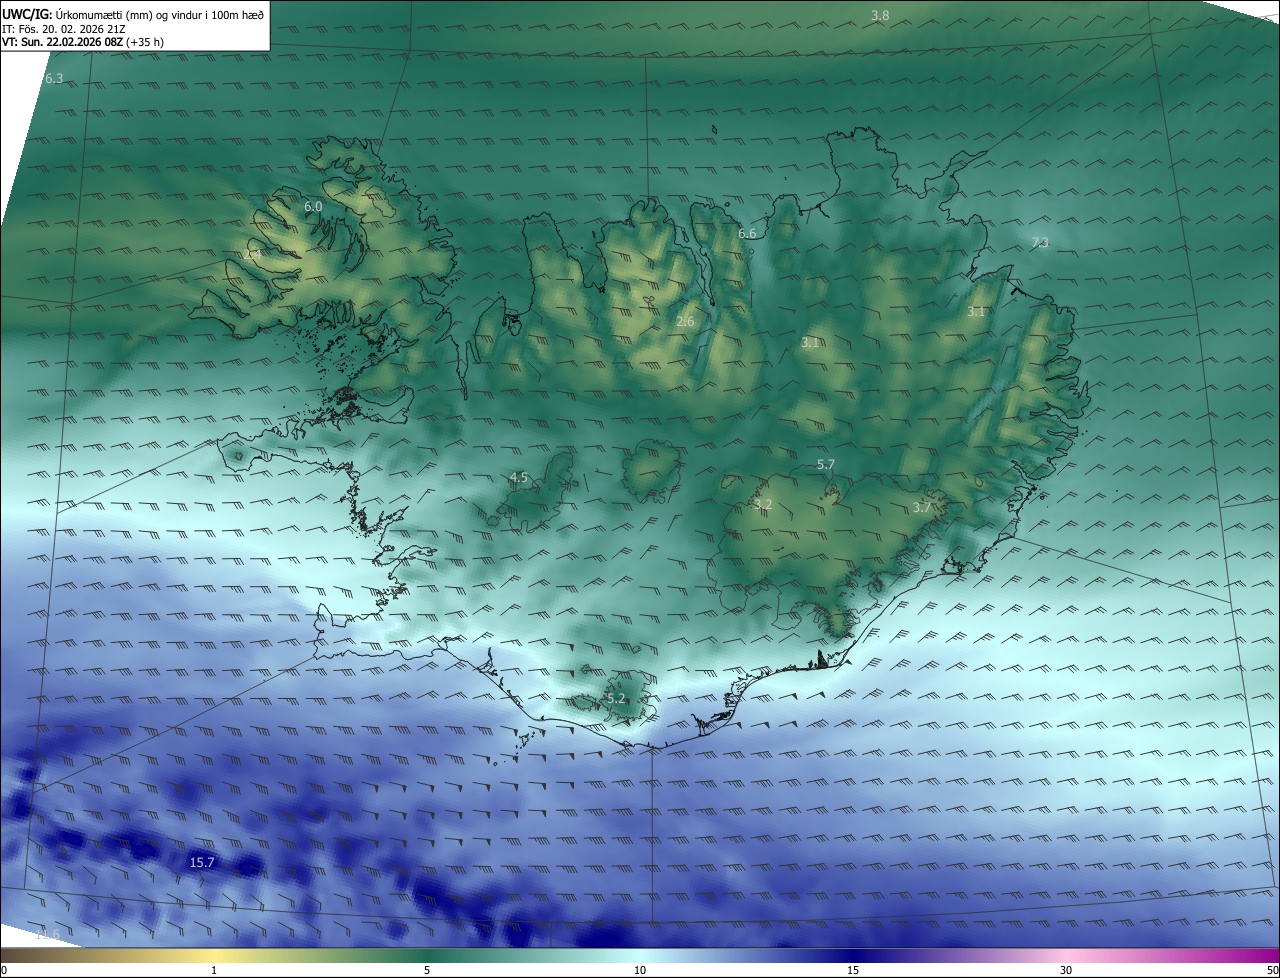Click the "4.5" value on the map

pos(518,477)
